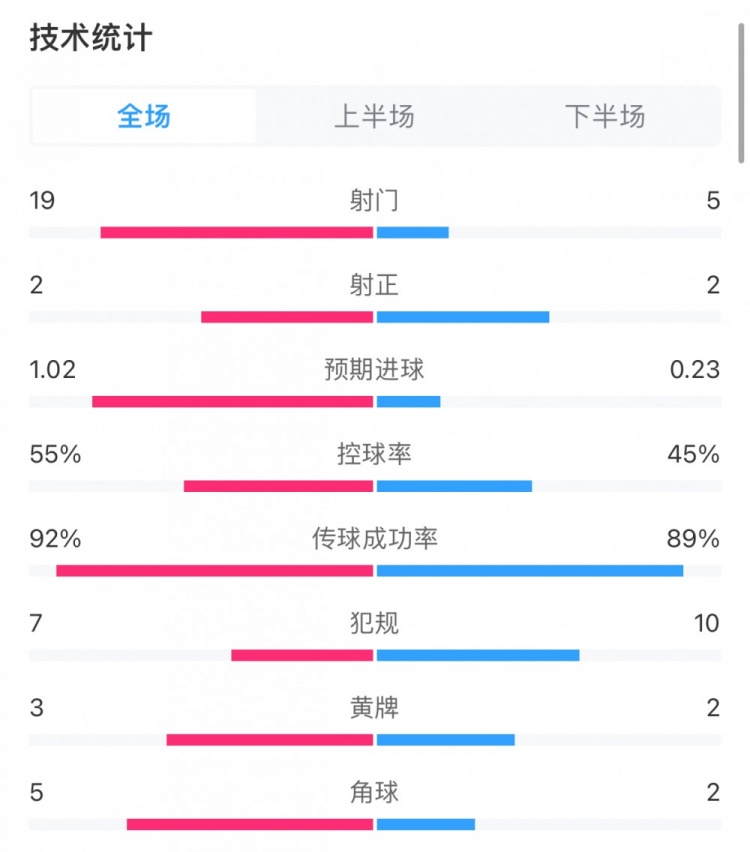
Task: Click the blue 射门 bar
Action: [412, 233]
